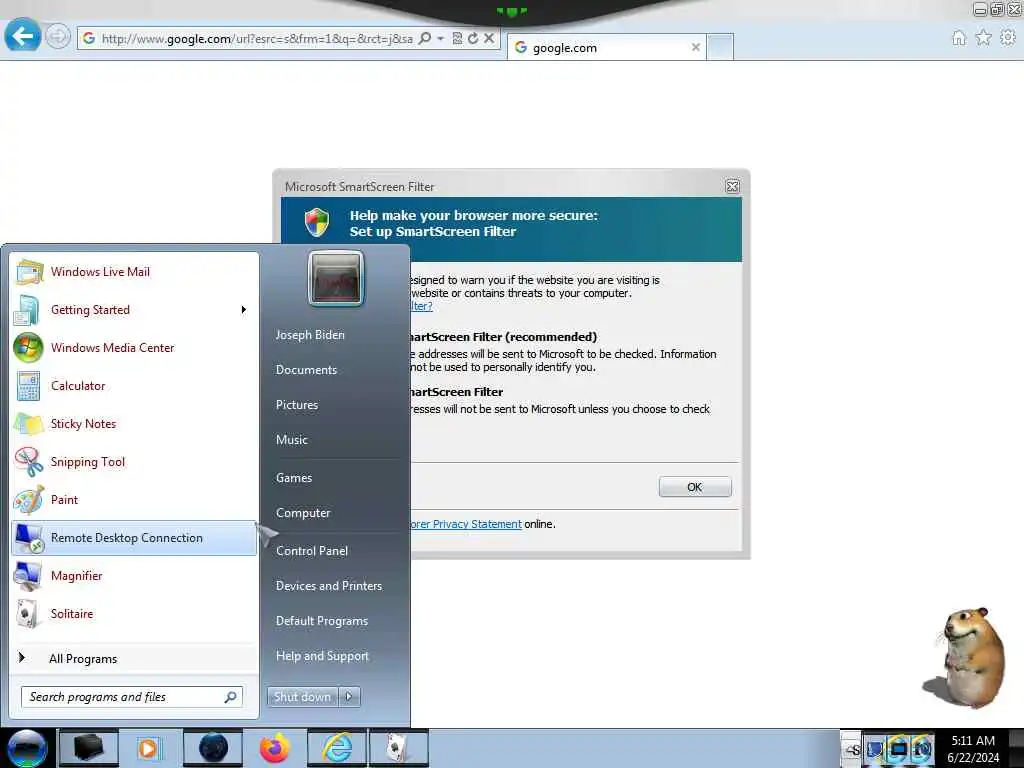Stop loading the page with X
The image size is (1024, 768).
pos(488,39)
